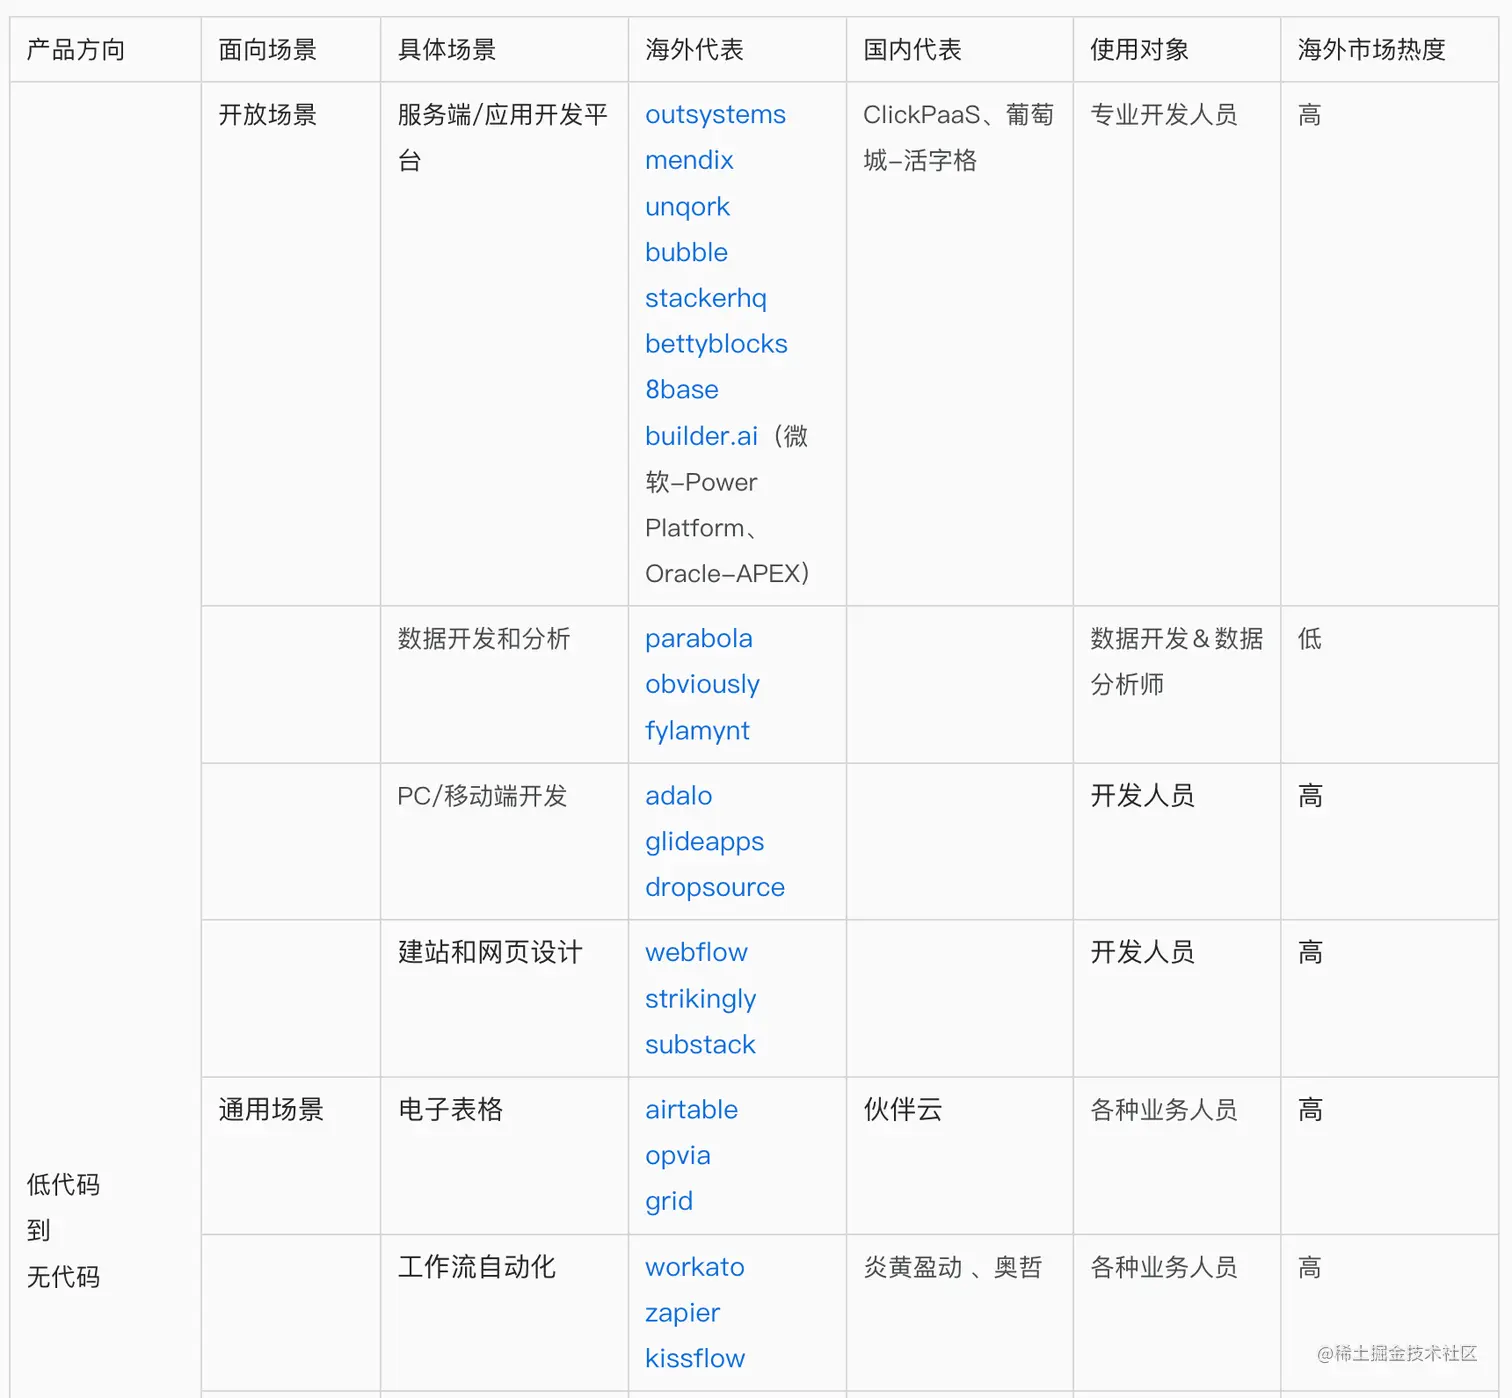Select the ClickPaaS、葡萄城-活字格 cell
1512x1398 pixels.
pyautogui.click(x=960, y=344)
